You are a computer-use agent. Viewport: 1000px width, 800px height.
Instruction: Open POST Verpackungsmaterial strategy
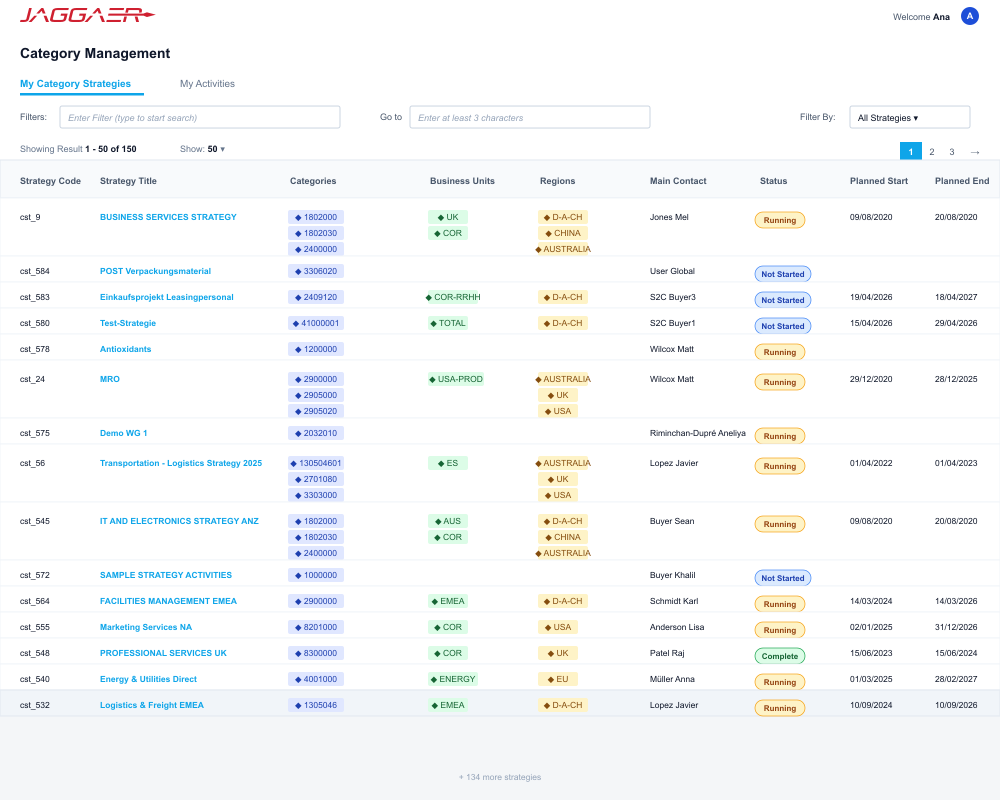pos(156,271)
